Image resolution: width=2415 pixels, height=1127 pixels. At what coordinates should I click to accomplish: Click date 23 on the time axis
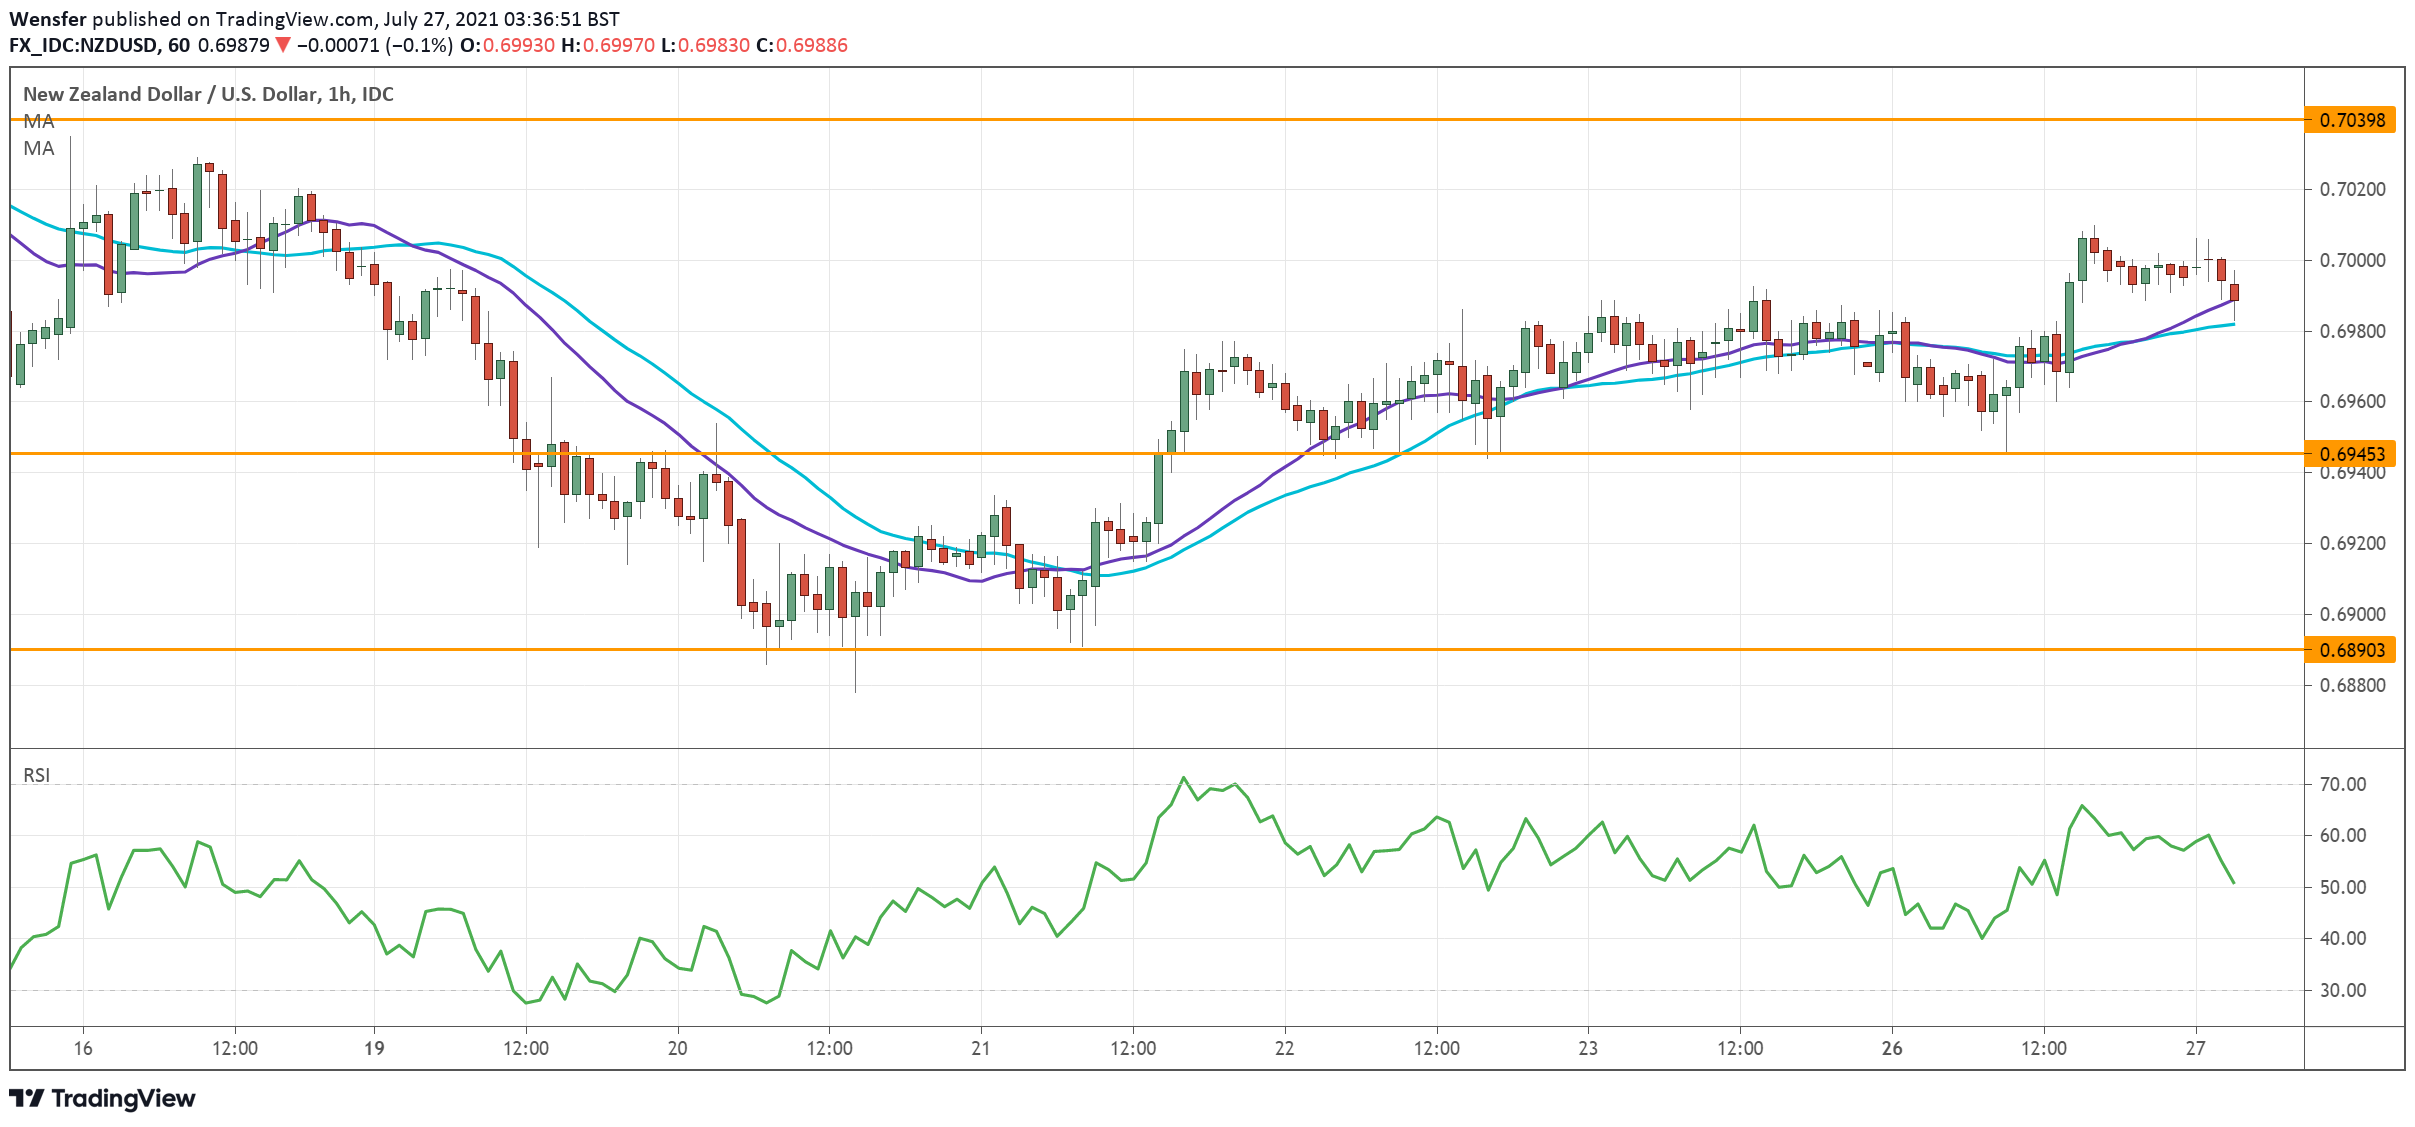click(x=1588, y=1048)
